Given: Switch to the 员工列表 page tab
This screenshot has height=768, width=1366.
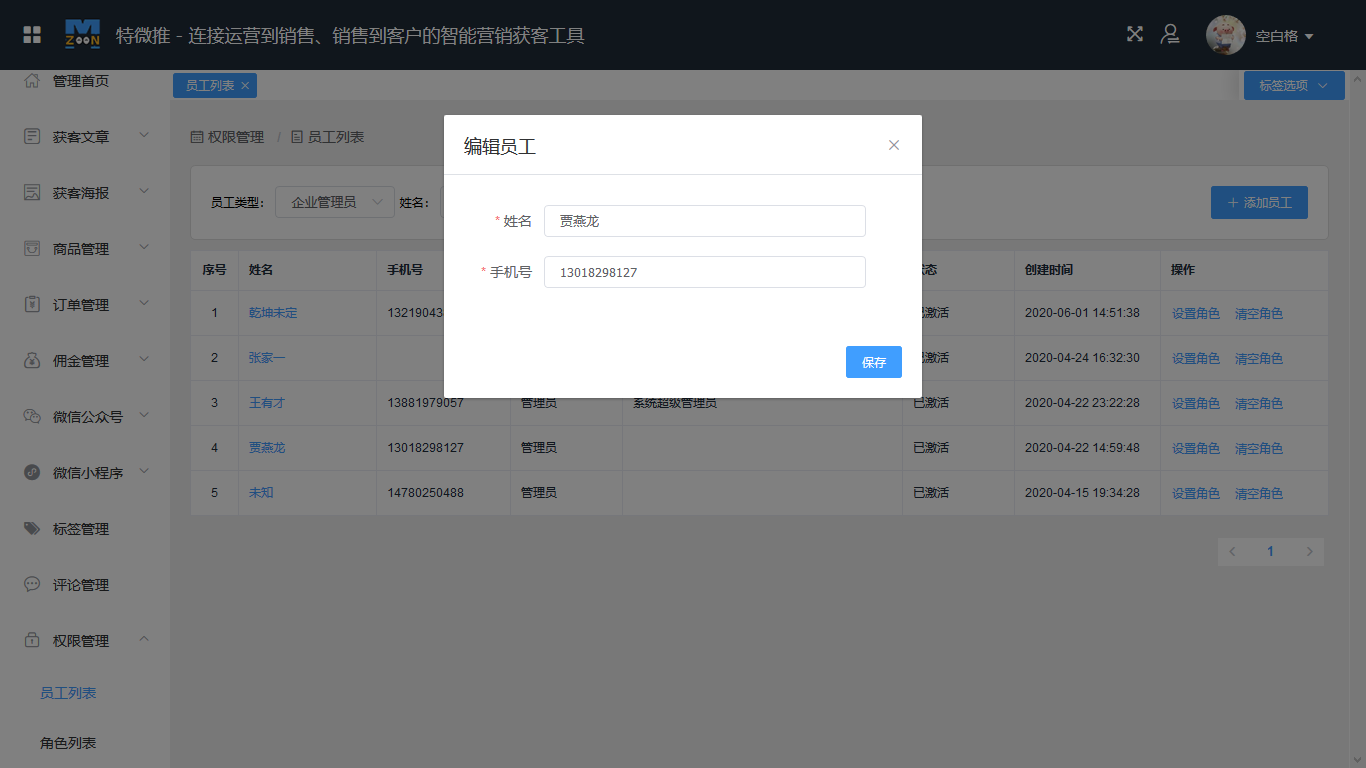Looking at the screenshot, I should (210, 86).
